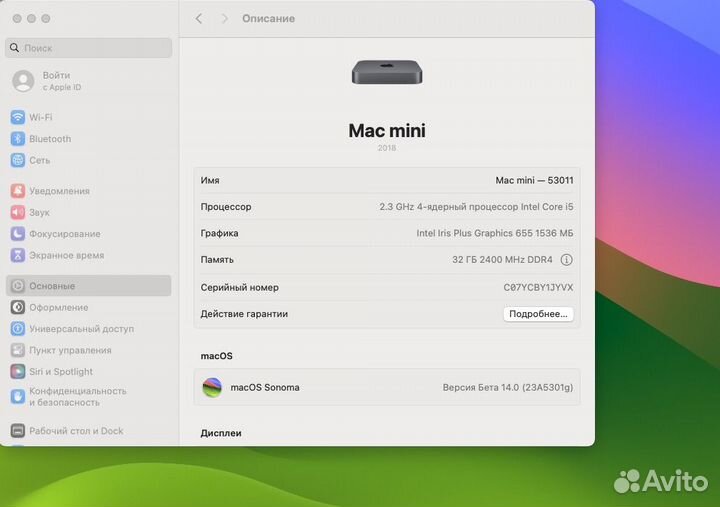Click serial number C07YCBY1JYVX
This screenshot has width=720, height=507.
click(538, 287)
